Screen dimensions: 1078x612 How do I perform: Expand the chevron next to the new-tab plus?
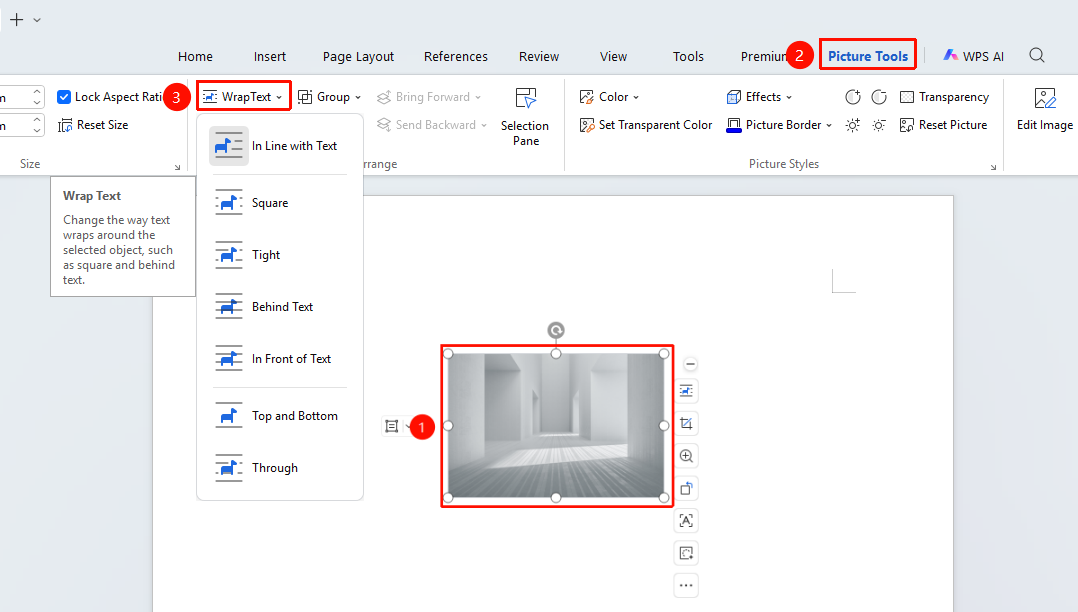37,20
